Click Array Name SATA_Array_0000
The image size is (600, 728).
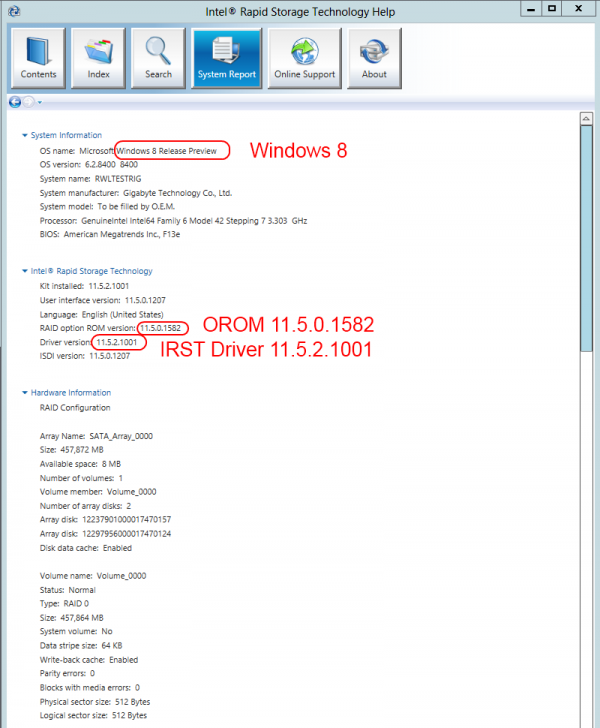[x=96, y=436]
